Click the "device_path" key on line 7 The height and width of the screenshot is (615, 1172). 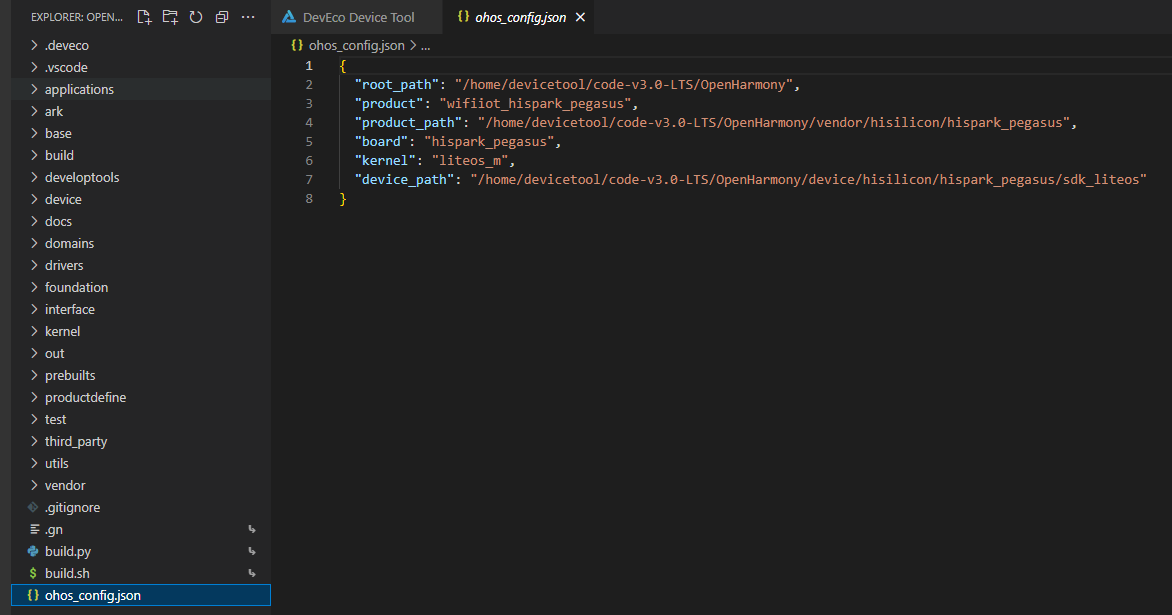click(x=404, y=180)
